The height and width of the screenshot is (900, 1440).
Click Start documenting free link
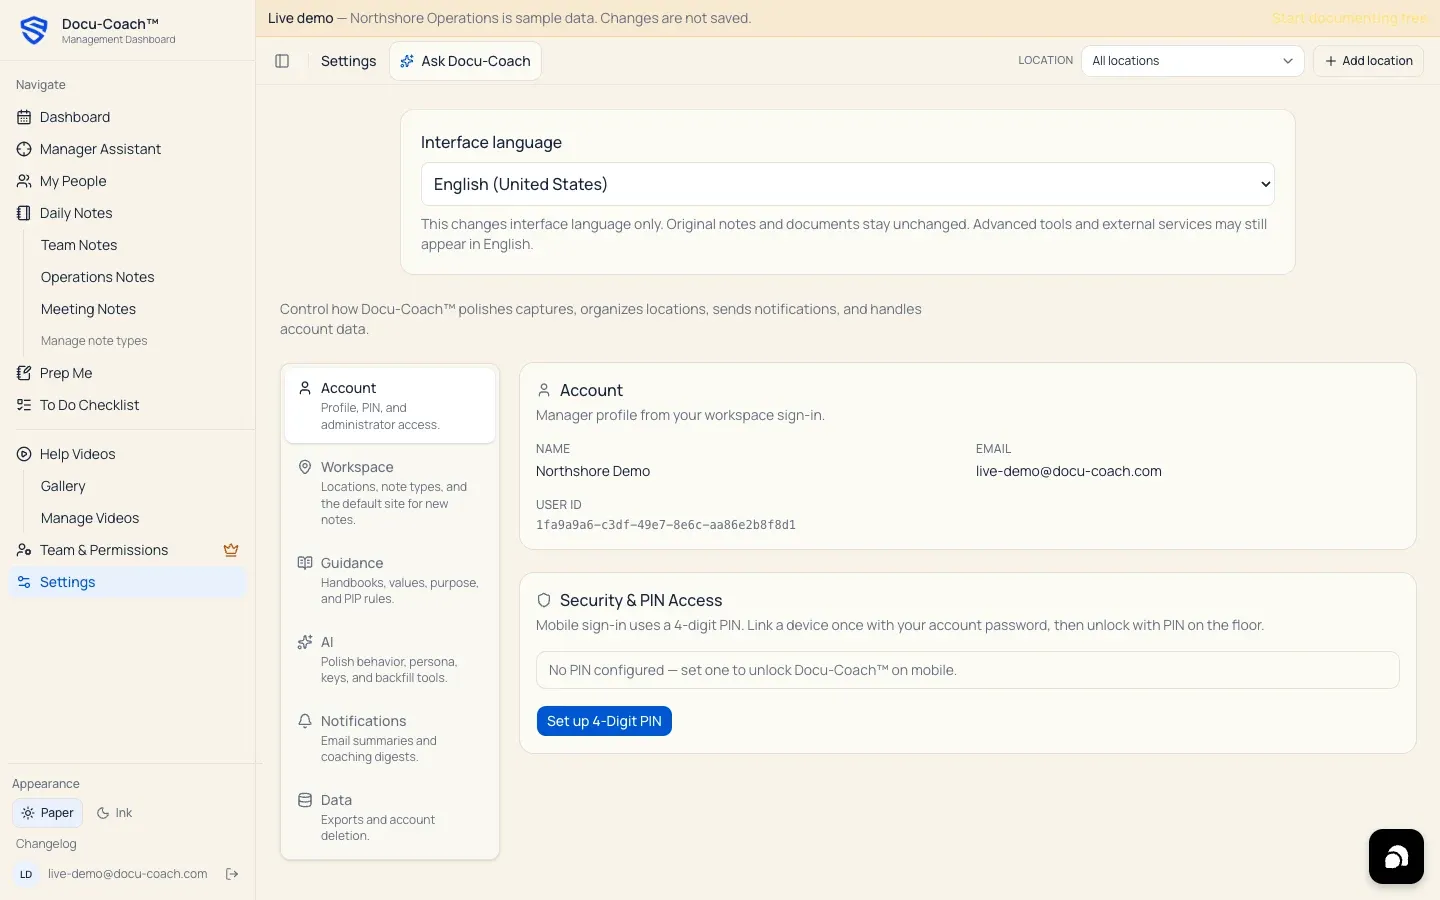(x=1350, y=18)
